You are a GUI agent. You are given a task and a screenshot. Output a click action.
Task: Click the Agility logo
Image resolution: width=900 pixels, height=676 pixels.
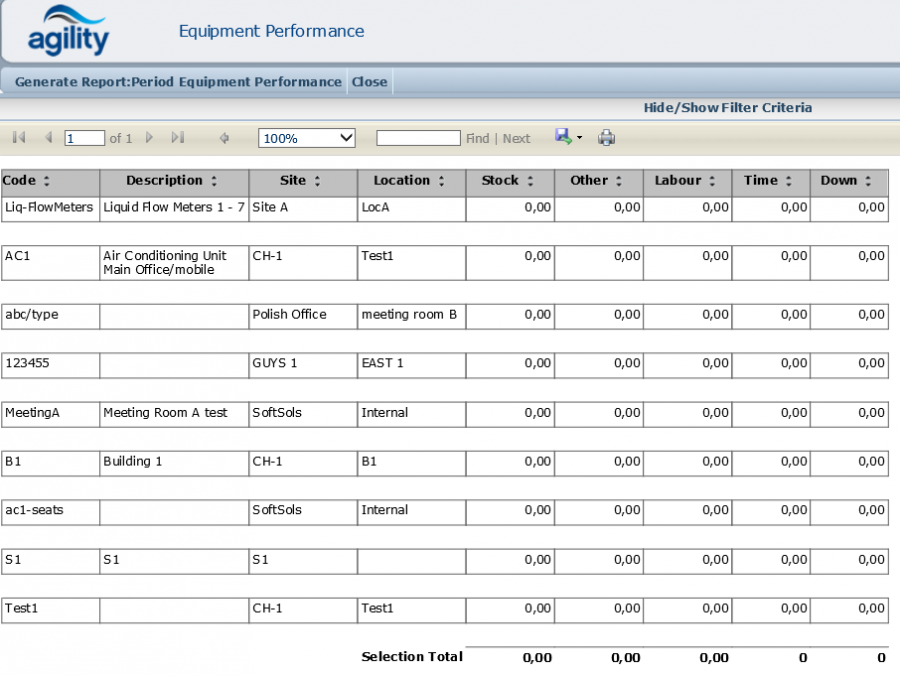[x=68, y=31]
